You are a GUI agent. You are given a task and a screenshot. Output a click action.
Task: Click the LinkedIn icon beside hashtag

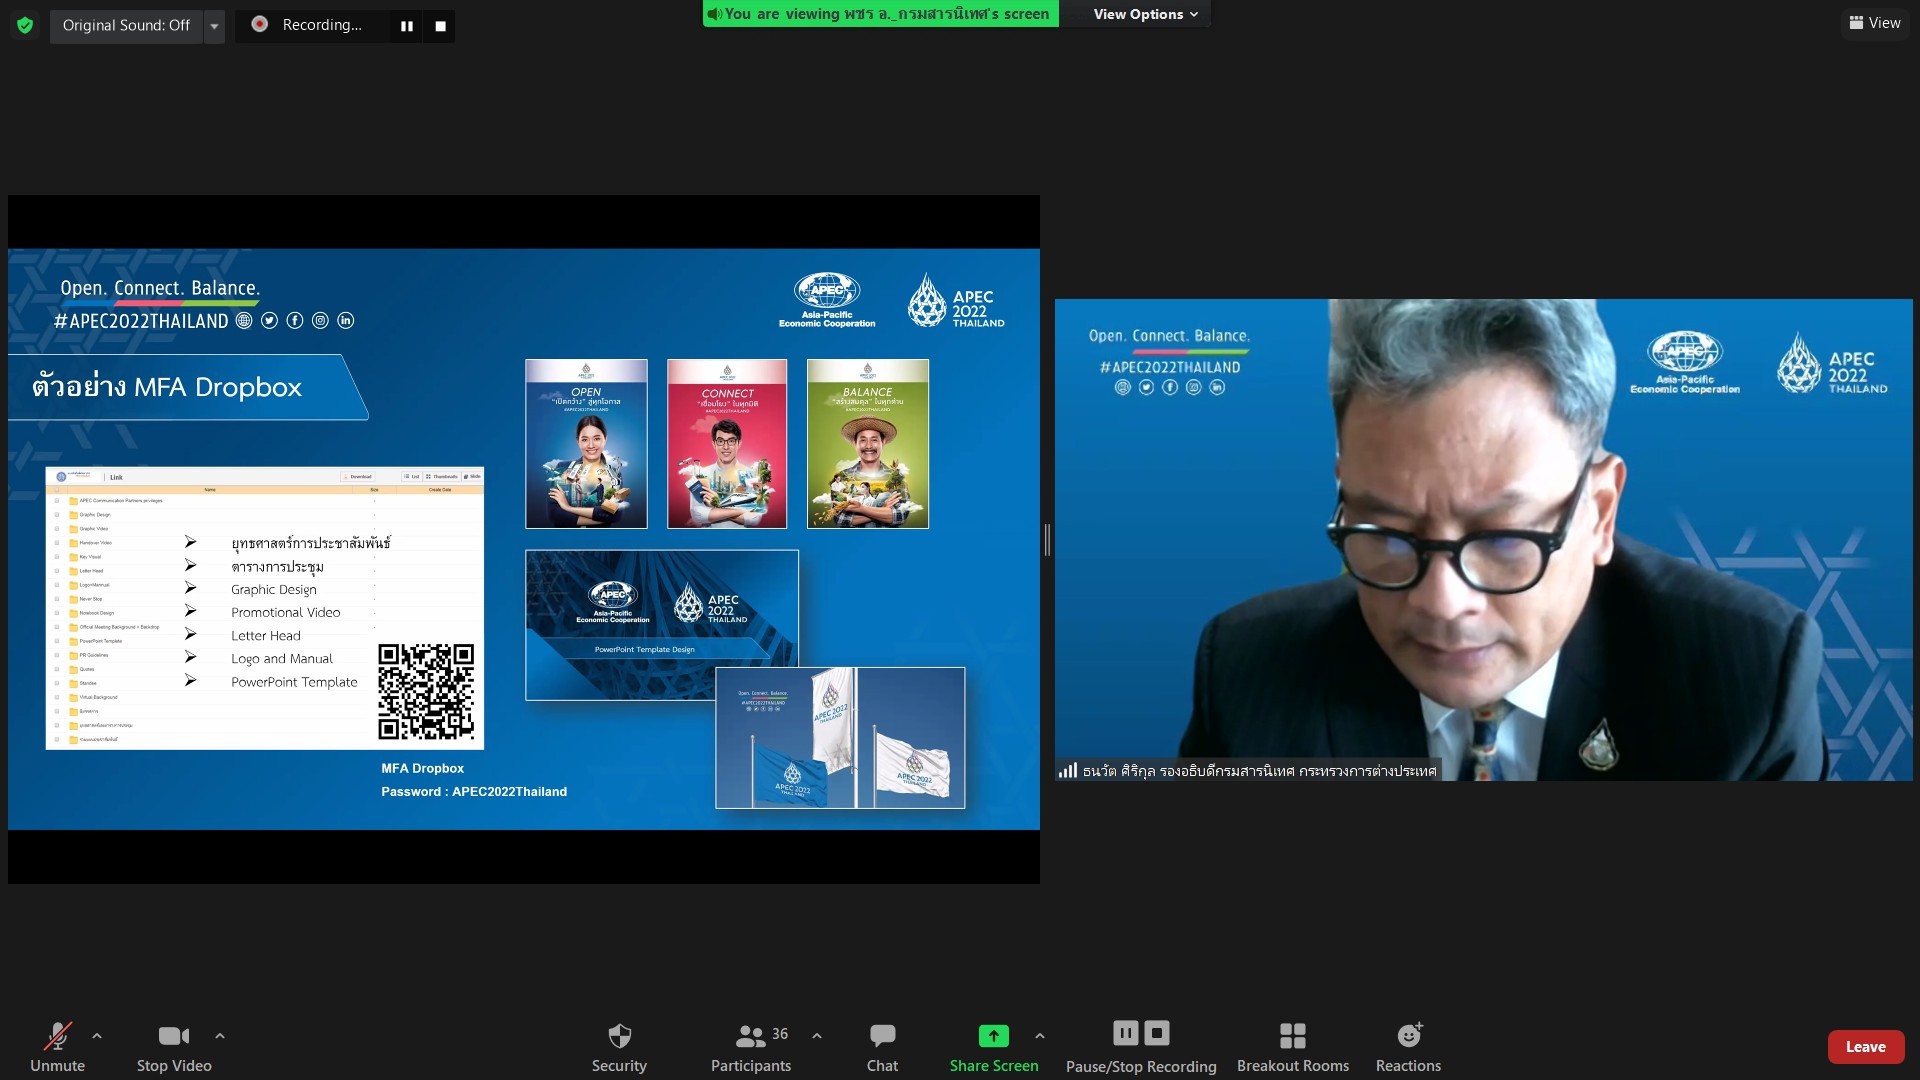346,320
